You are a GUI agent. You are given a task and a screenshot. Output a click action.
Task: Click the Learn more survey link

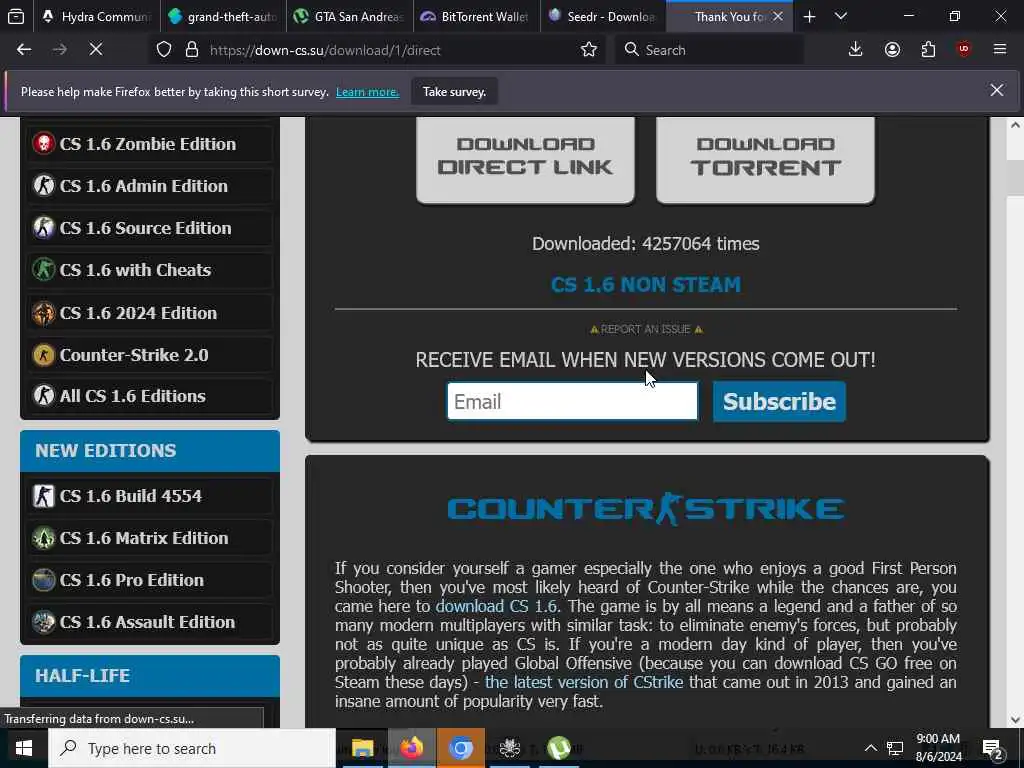pos(367,92)
